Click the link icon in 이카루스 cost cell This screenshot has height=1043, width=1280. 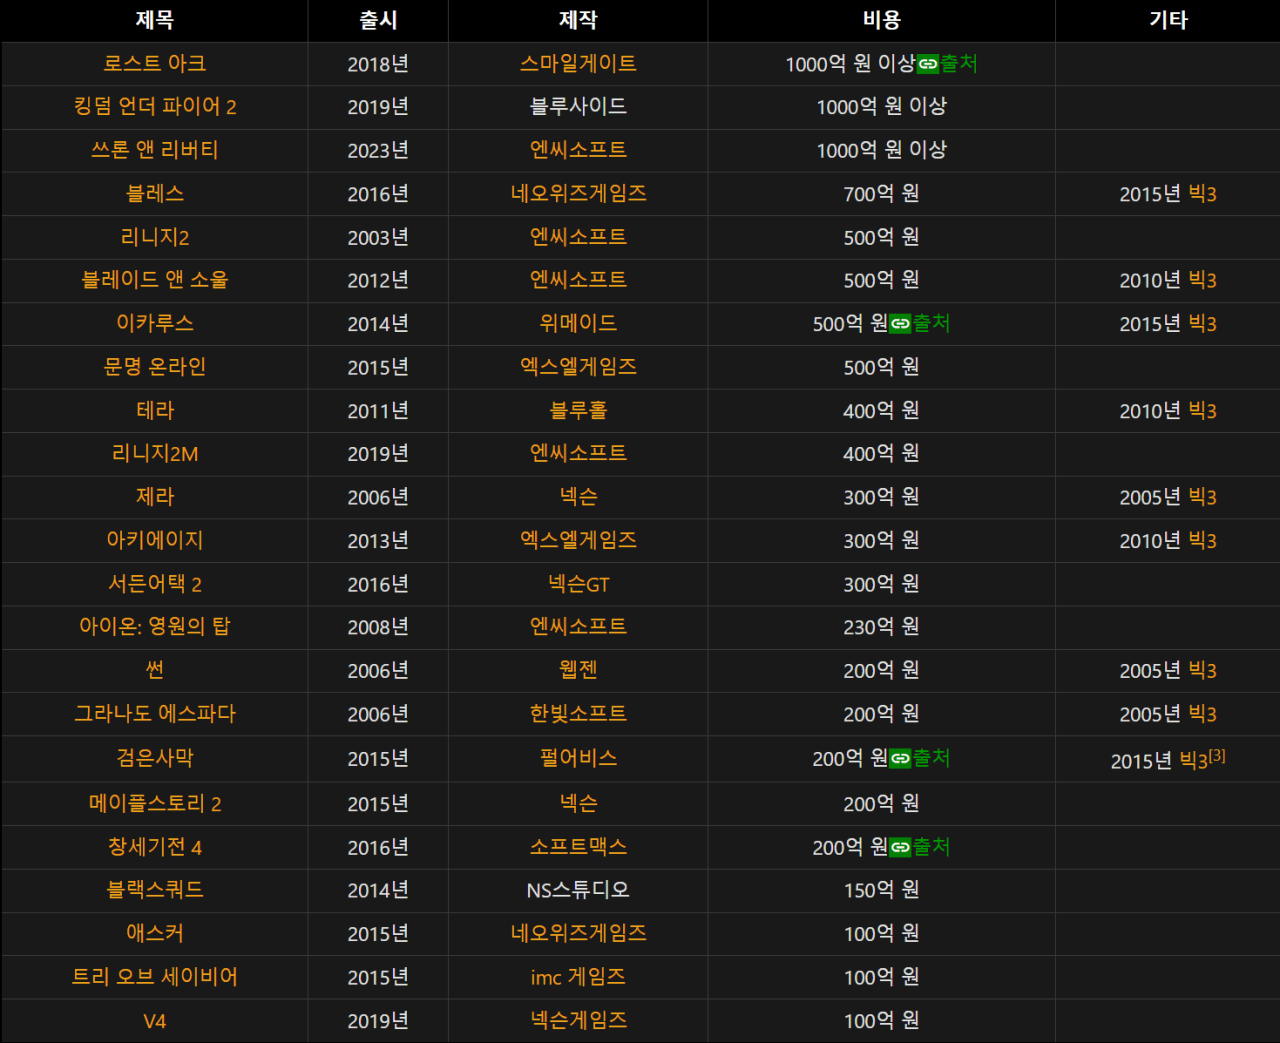[901, 324]
